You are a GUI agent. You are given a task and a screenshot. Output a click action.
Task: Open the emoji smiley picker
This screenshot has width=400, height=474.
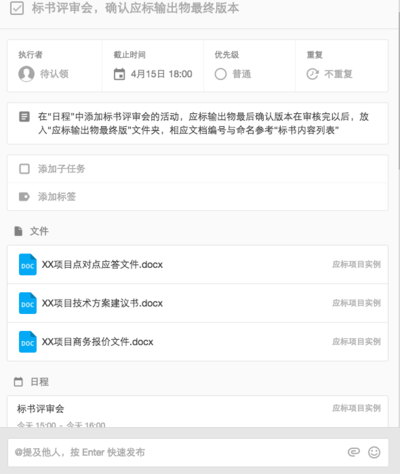[374, 452]
